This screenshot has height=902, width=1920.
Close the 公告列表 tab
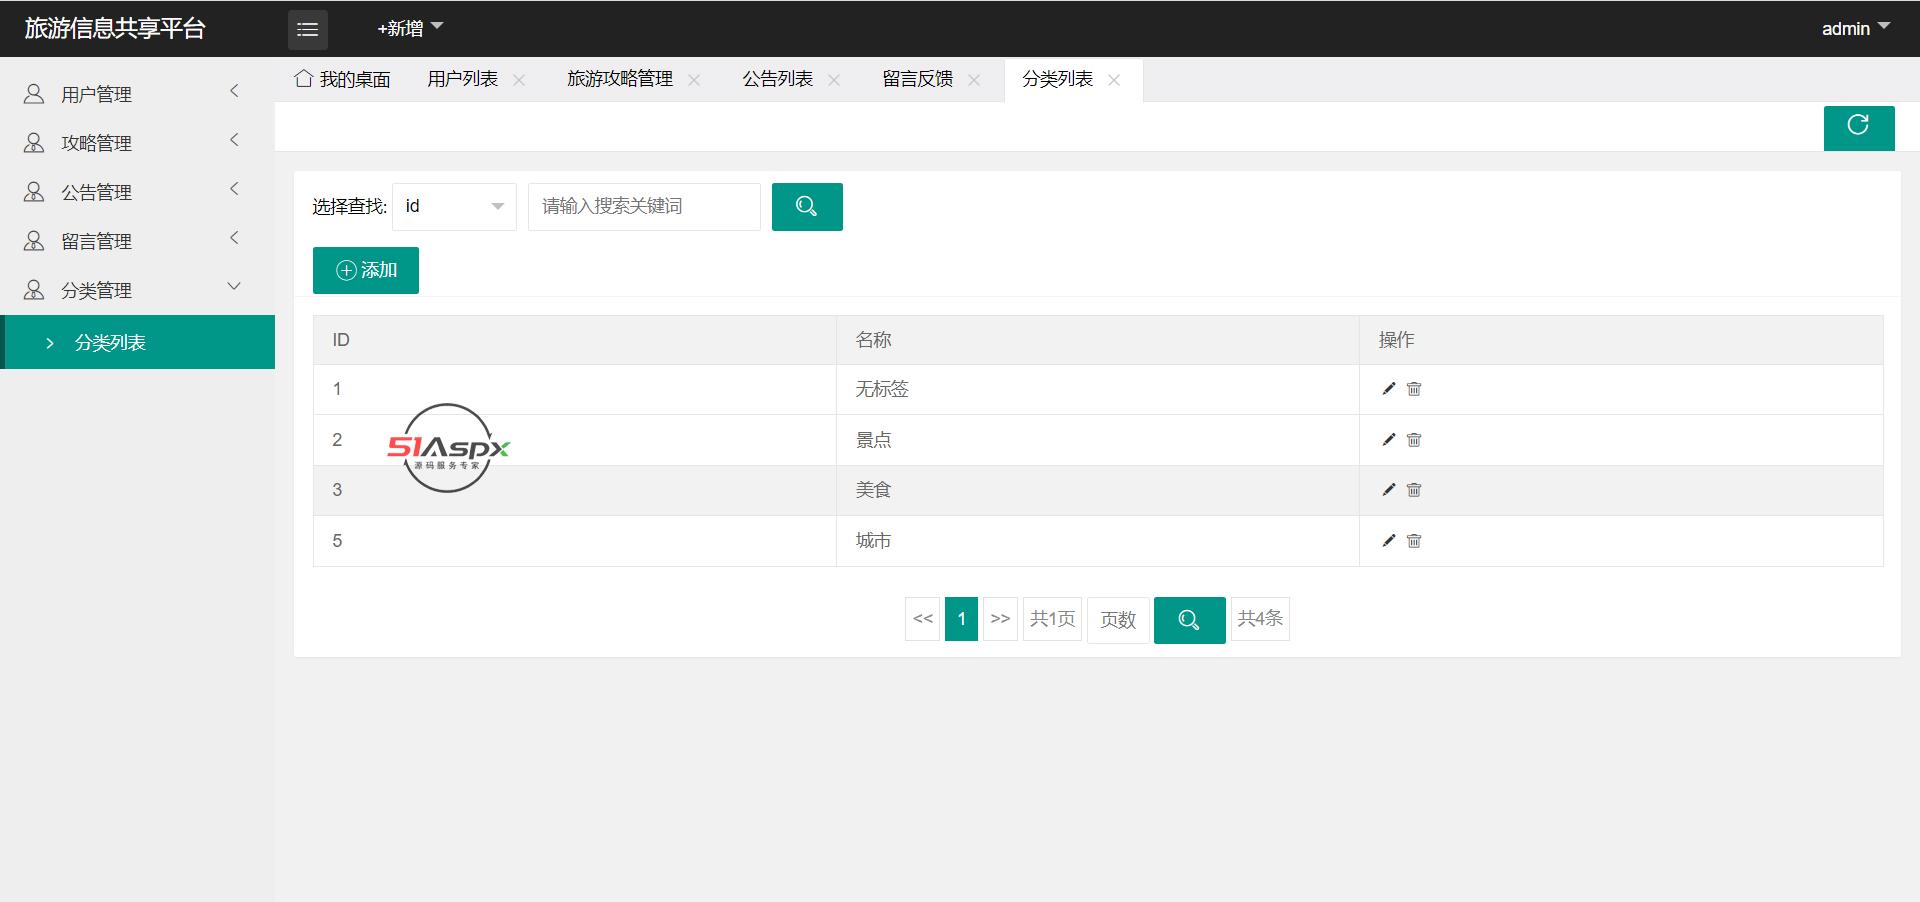coord(834,80)
